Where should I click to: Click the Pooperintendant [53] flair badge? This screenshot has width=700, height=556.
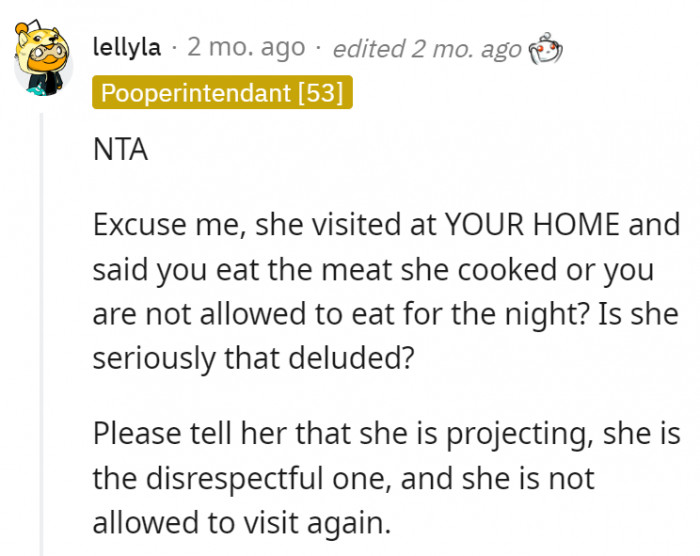[222, 94]
